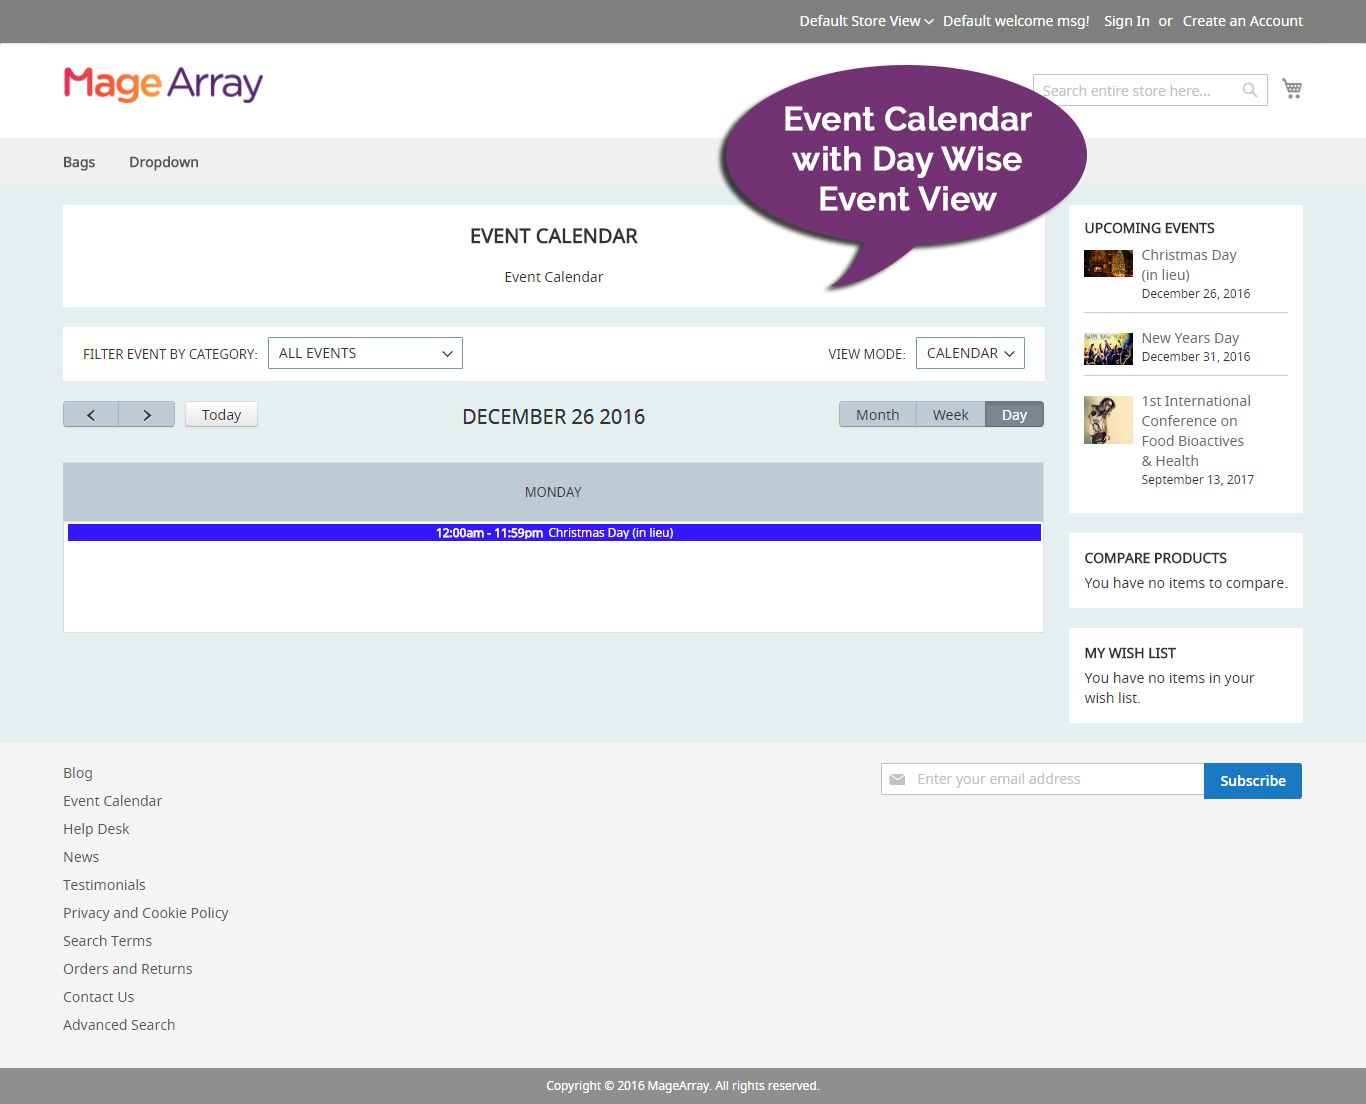
Task: Switch to Month view
Action: (877, 413)
